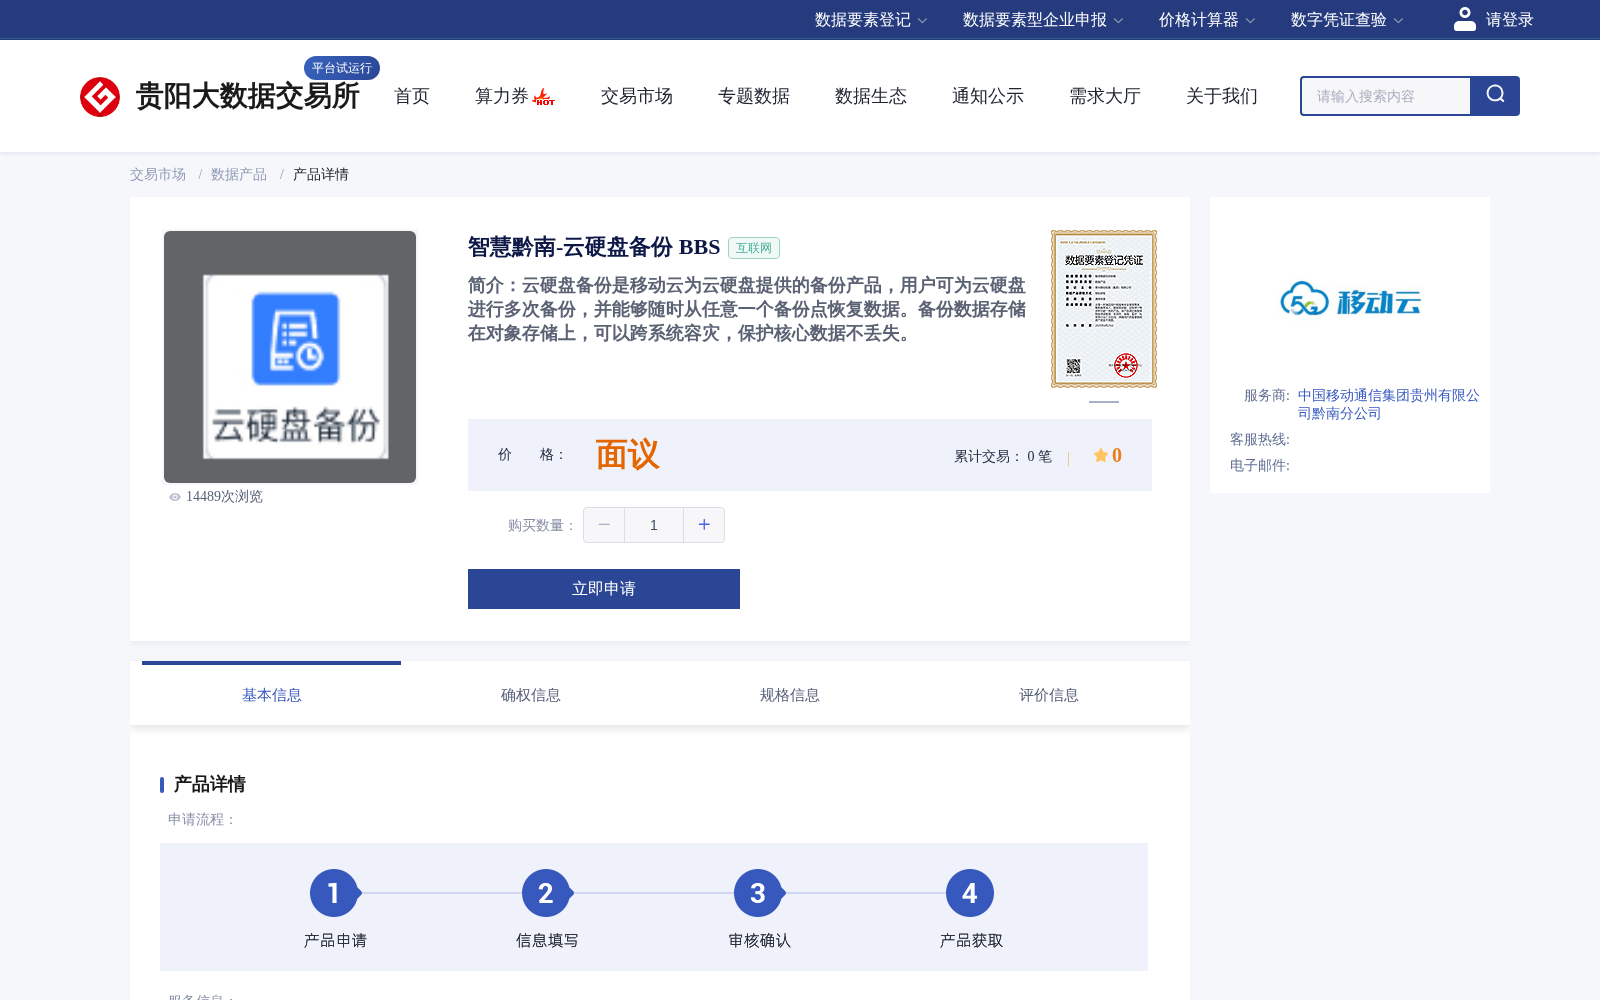
Task: Open the 关于我们 nav item
Action: pos(1222,96)
